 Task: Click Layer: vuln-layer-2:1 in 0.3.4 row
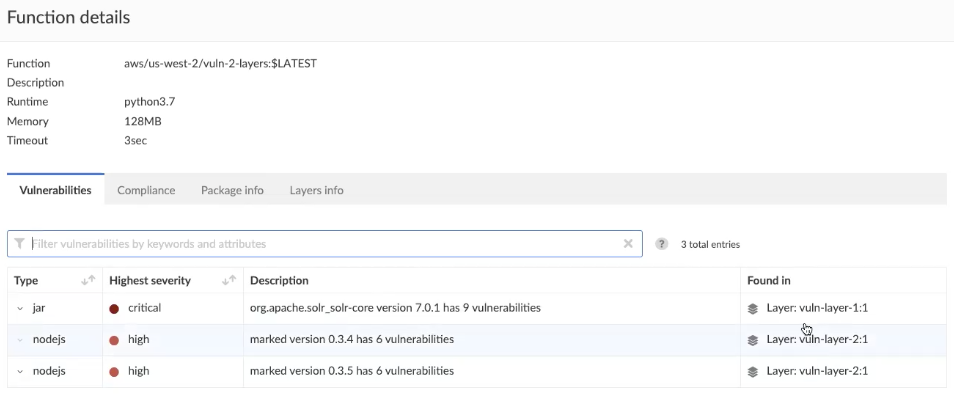817,339
